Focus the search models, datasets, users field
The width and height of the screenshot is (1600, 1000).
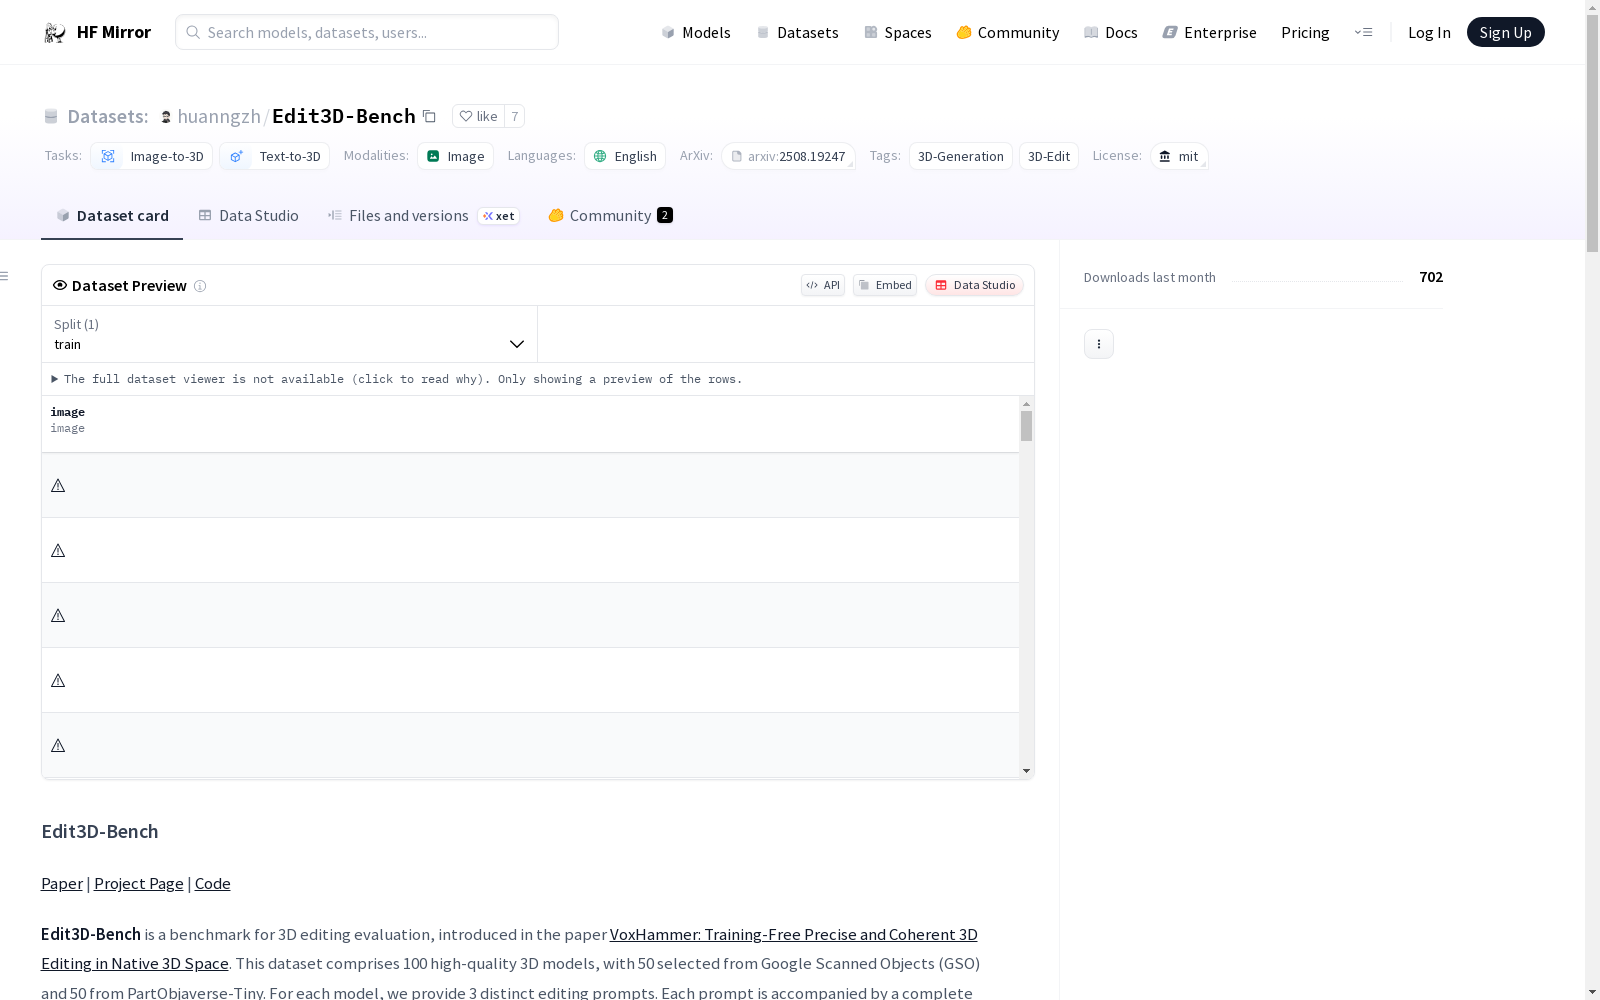pyautogui.click(x=367, y=32)
